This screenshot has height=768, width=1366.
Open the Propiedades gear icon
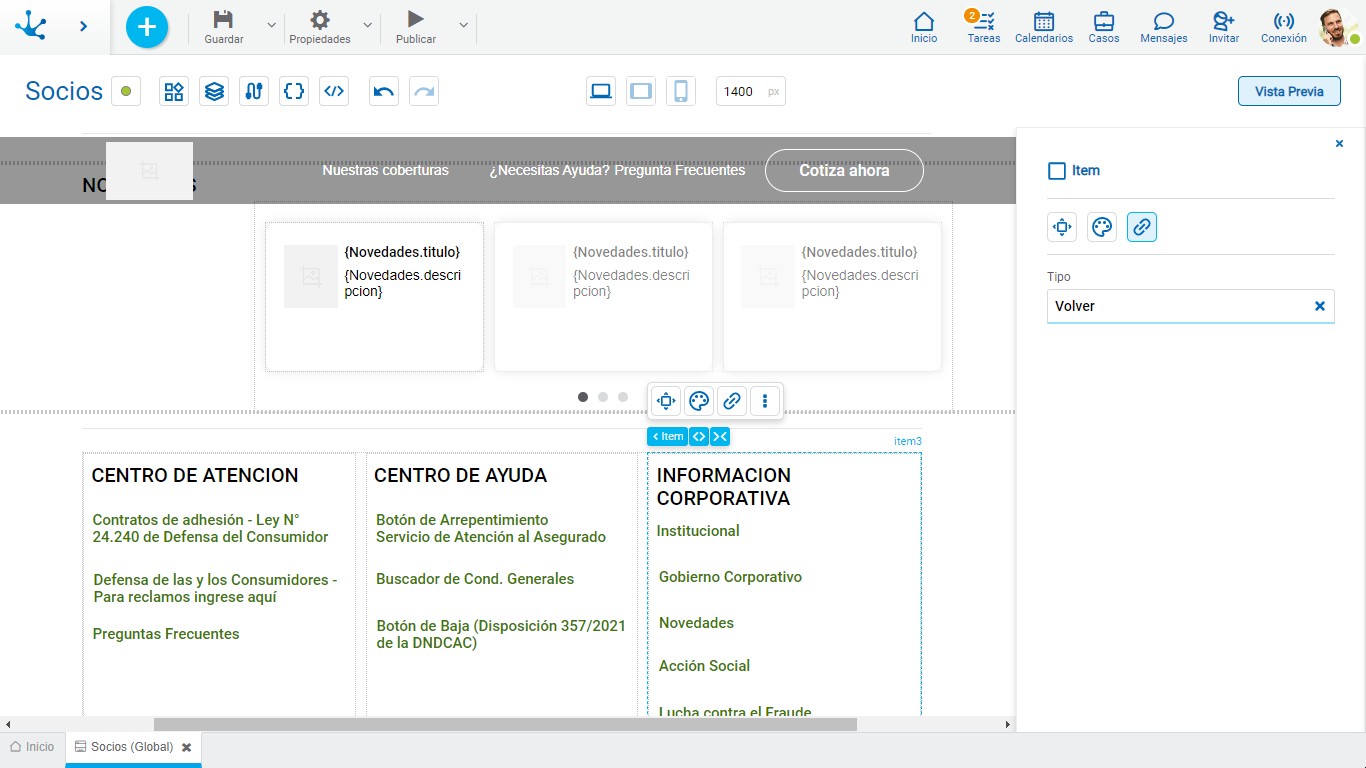[320, 19]
